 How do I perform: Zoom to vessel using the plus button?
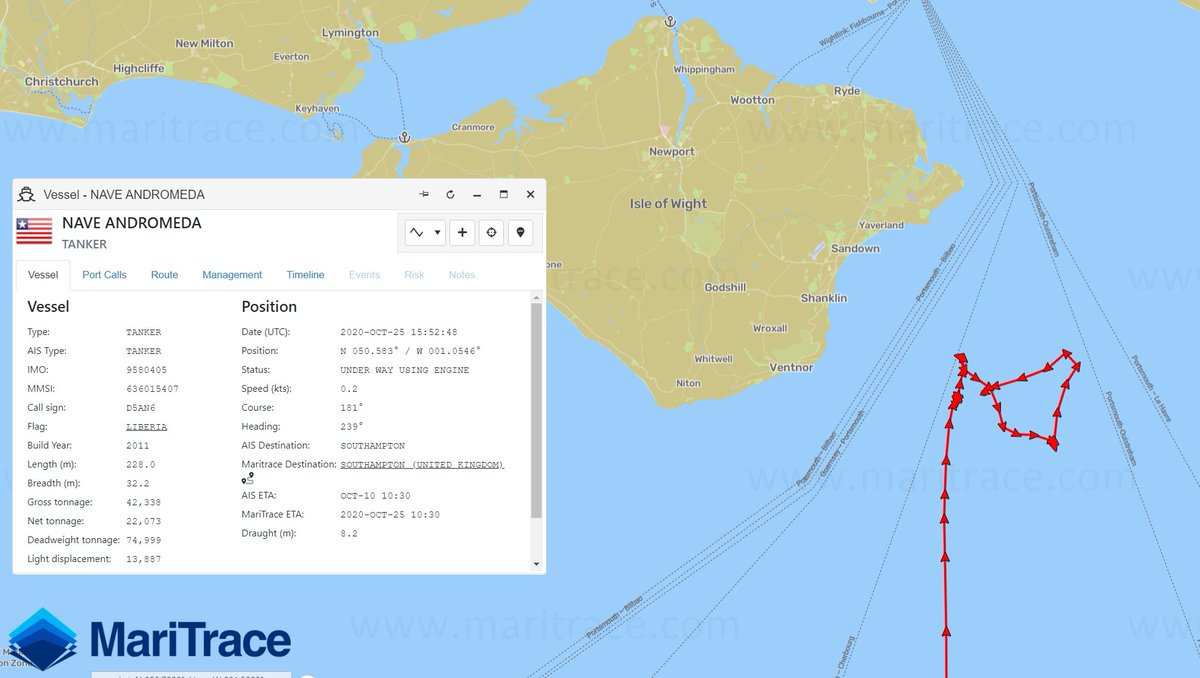coord(462,232)
